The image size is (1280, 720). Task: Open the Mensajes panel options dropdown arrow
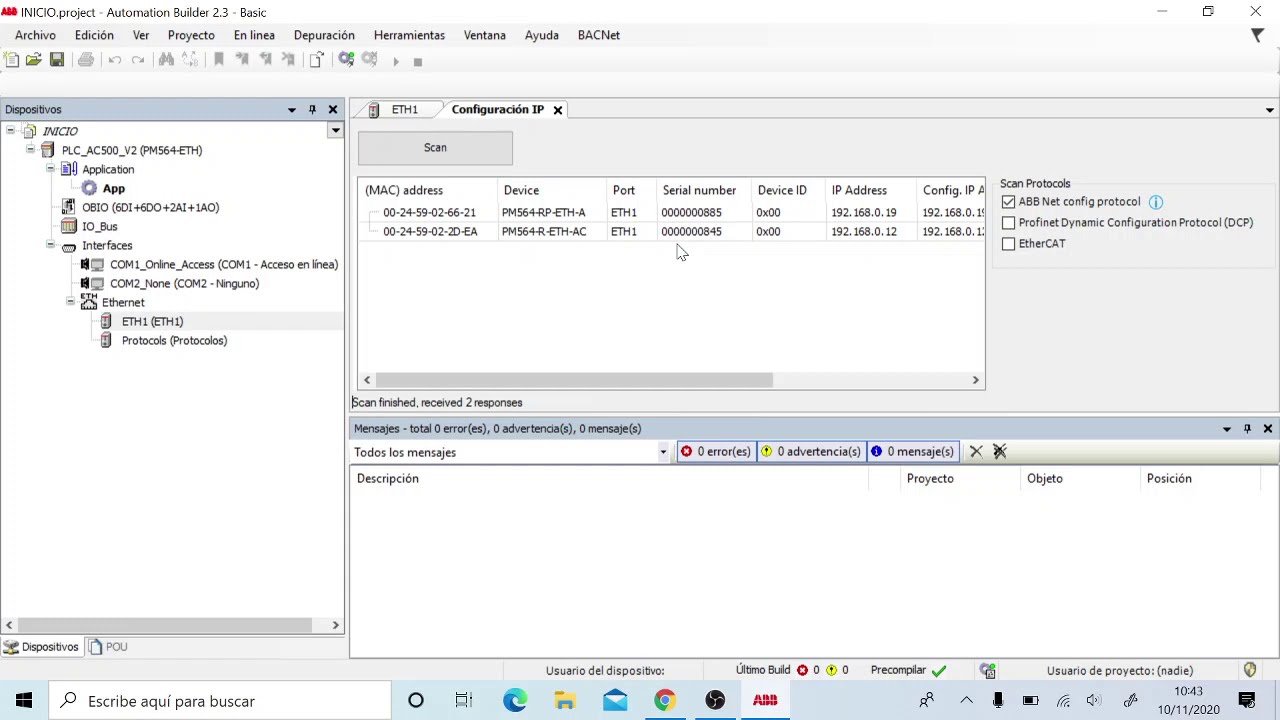point(1227,429)
